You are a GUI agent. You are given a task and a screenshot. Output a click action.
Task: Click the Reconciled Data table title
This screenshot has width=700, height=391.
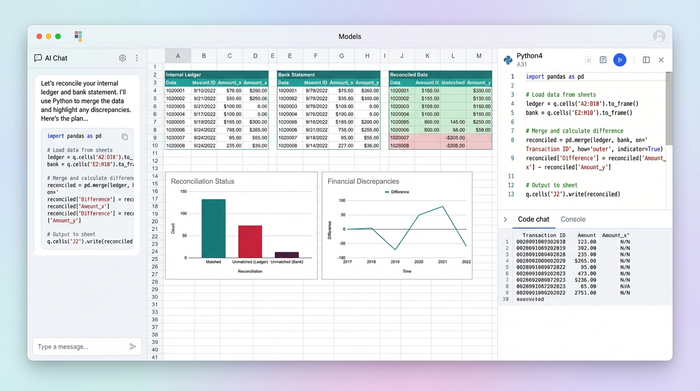pyautogui.click(x=408, y=75)
